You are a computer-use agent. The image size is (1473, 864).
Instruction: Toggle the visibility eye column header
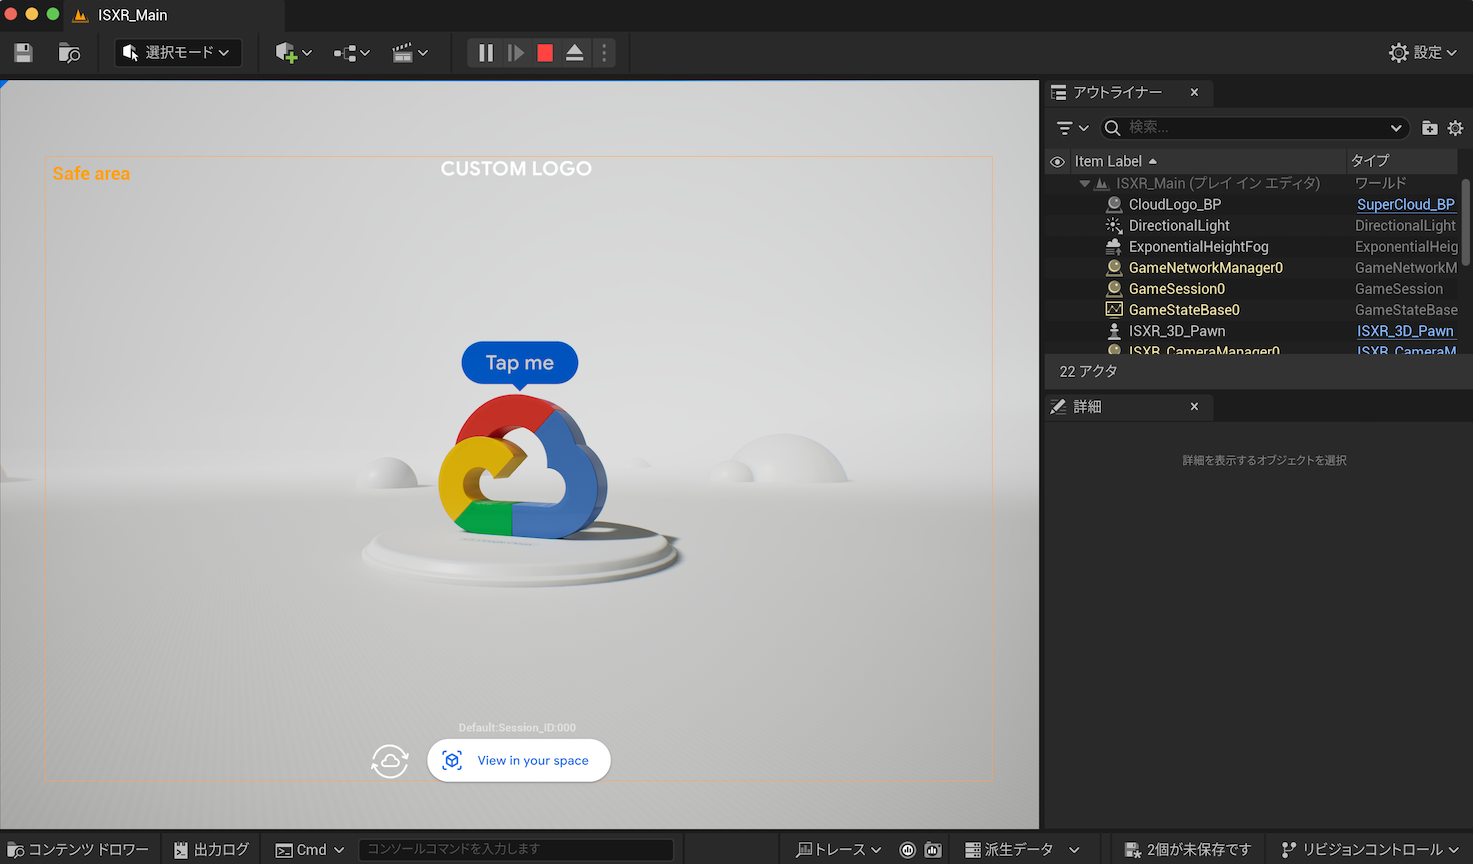tap(1057, 161)
